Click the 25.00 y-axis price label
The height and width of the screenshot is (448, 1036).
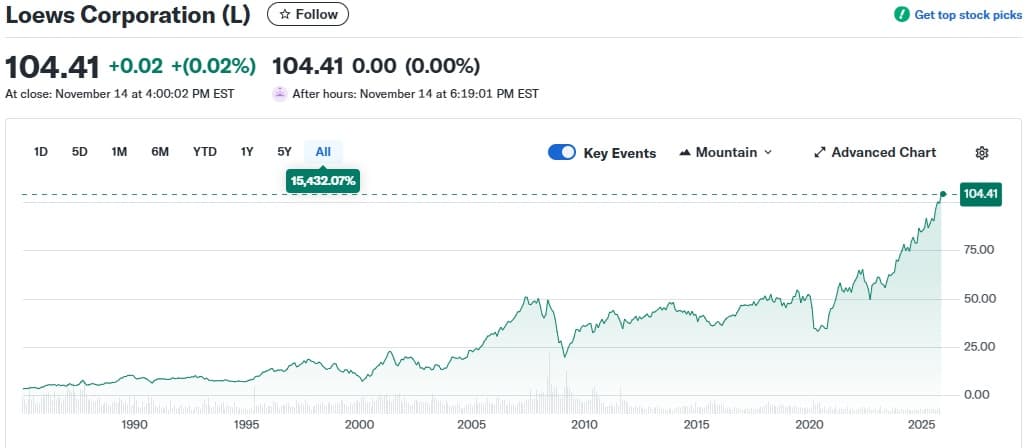tap(979, 346)
